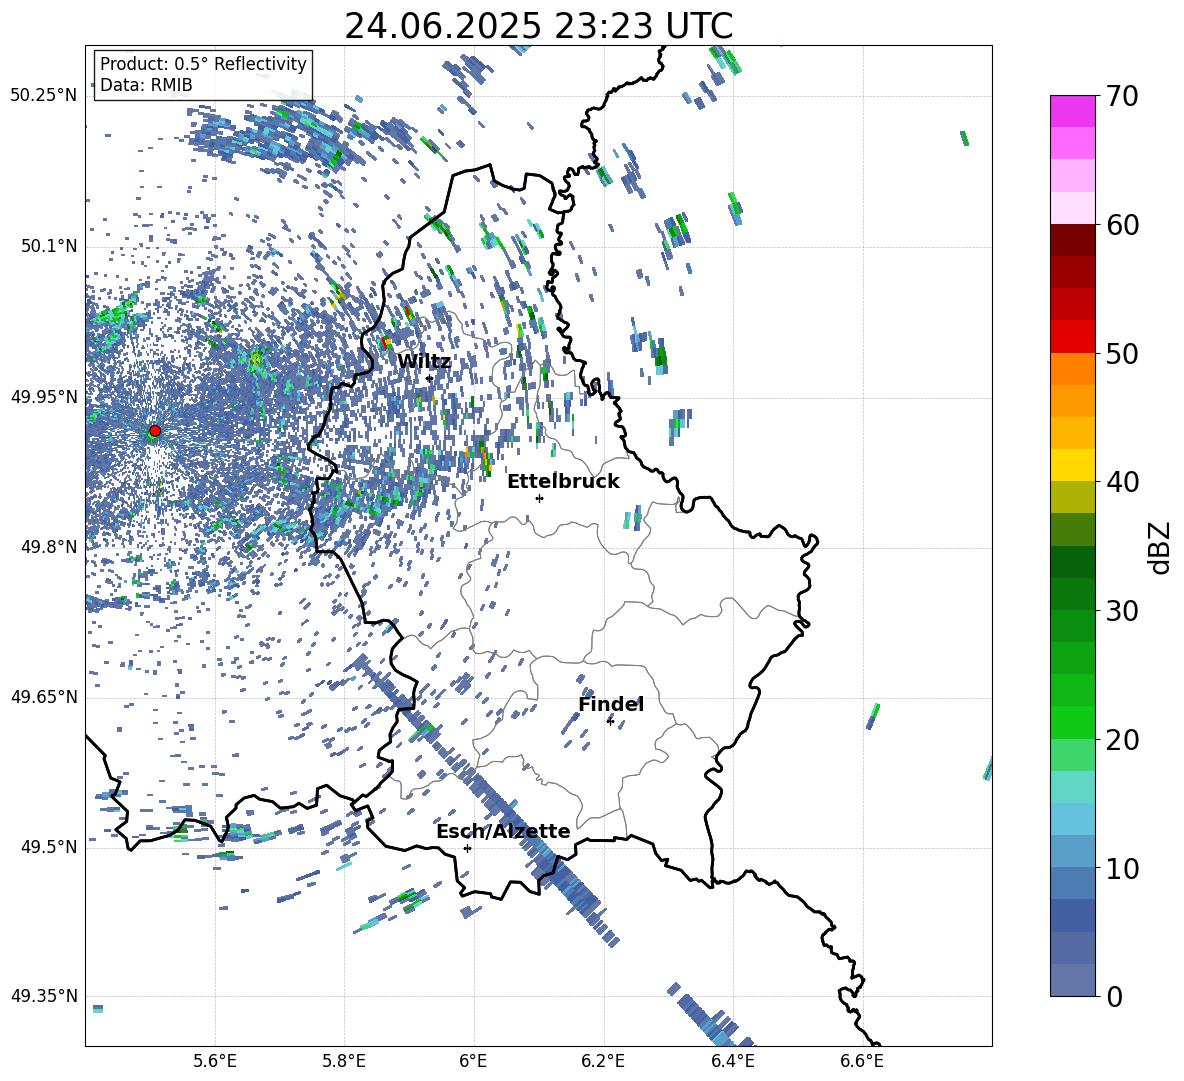Select the Wiltz city label
Image resolution: width=1184 pixels, height=1081 pixels.
pyautogui.click(x=424, y=361)
